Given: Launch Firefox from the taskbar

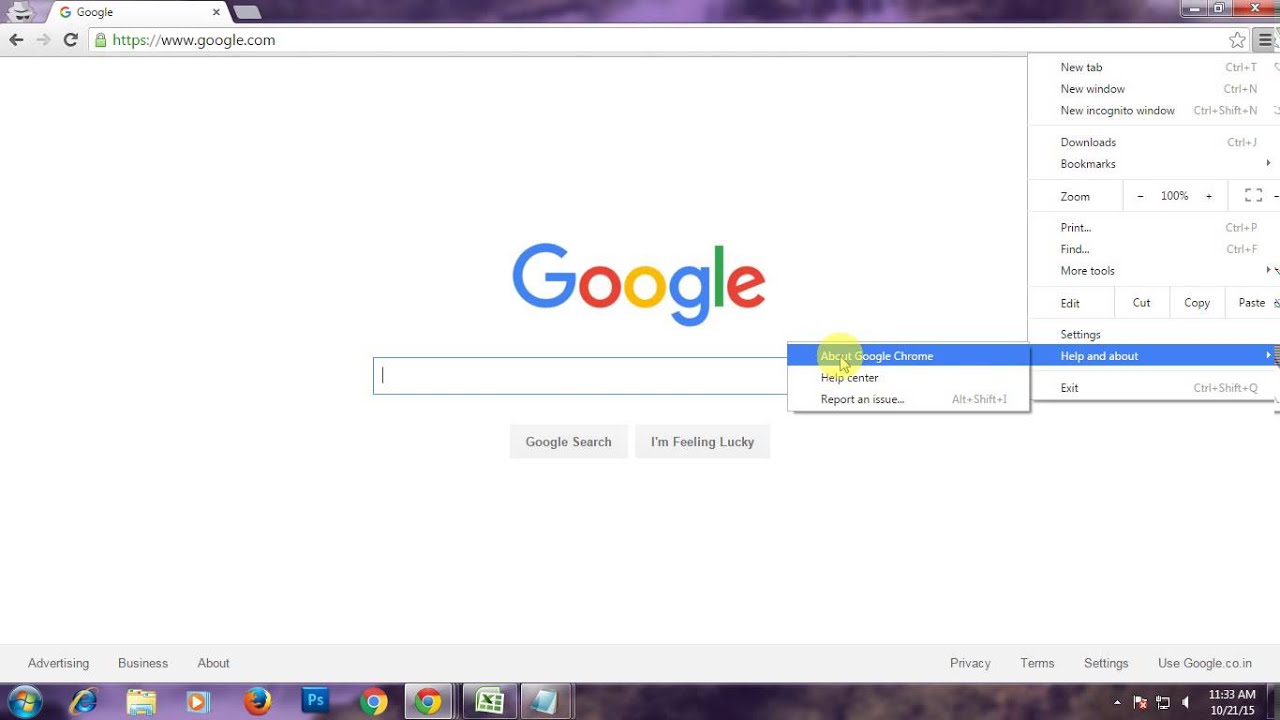Looking at the screenshot, I should coord(257,702).
